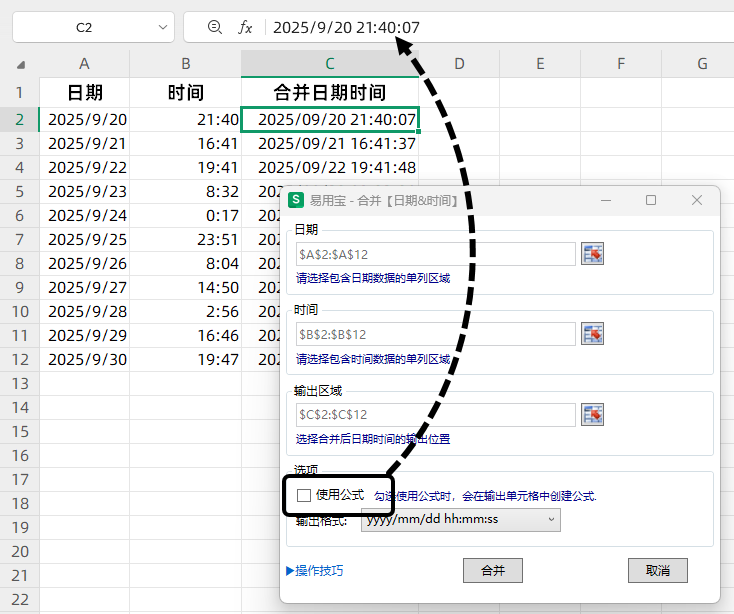Click the date range picker icon

coord(594,254)
